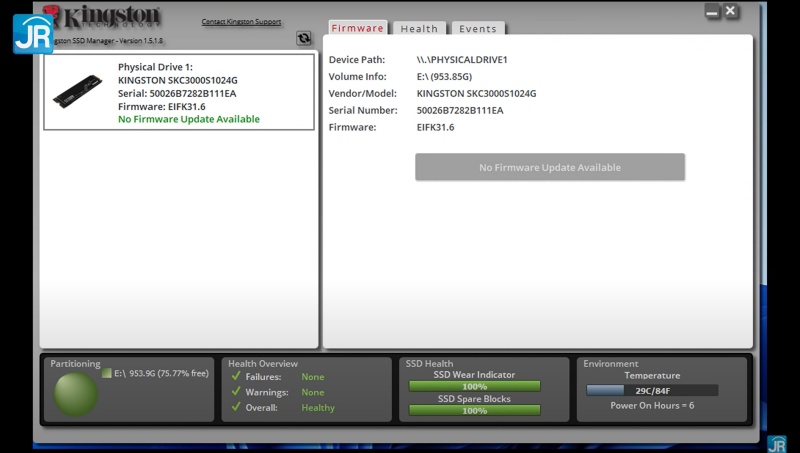Screen dimensions: 800x453
Task: Click the Failures None value
Action: coord(313,377)
